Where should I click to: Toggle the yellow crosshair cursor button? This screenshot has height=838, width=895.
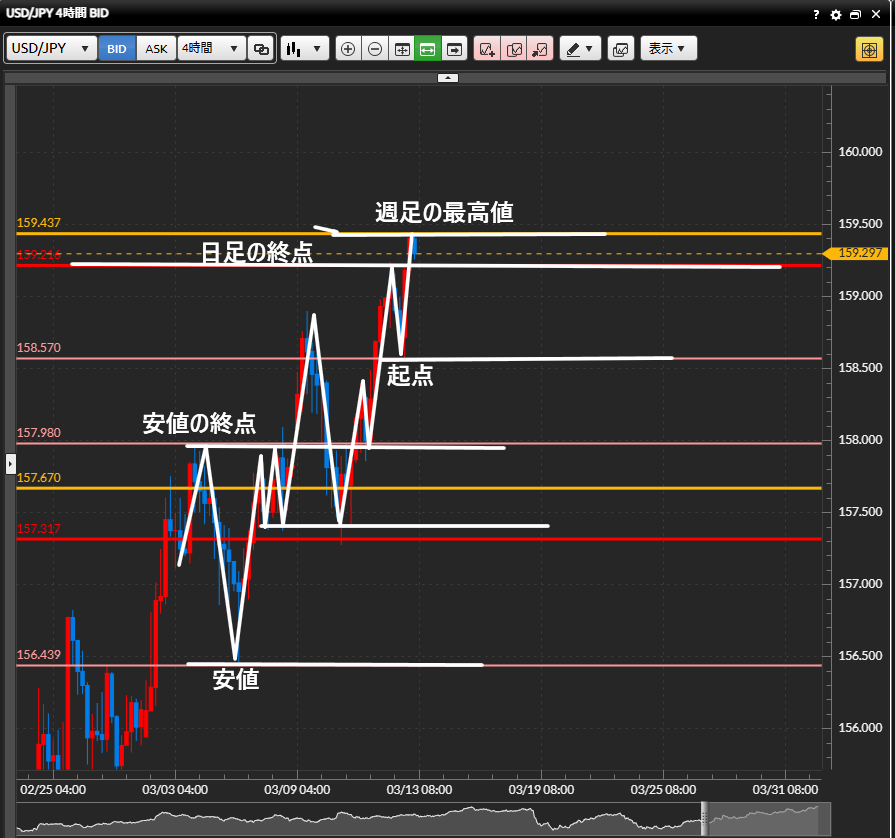click(868, 49)
